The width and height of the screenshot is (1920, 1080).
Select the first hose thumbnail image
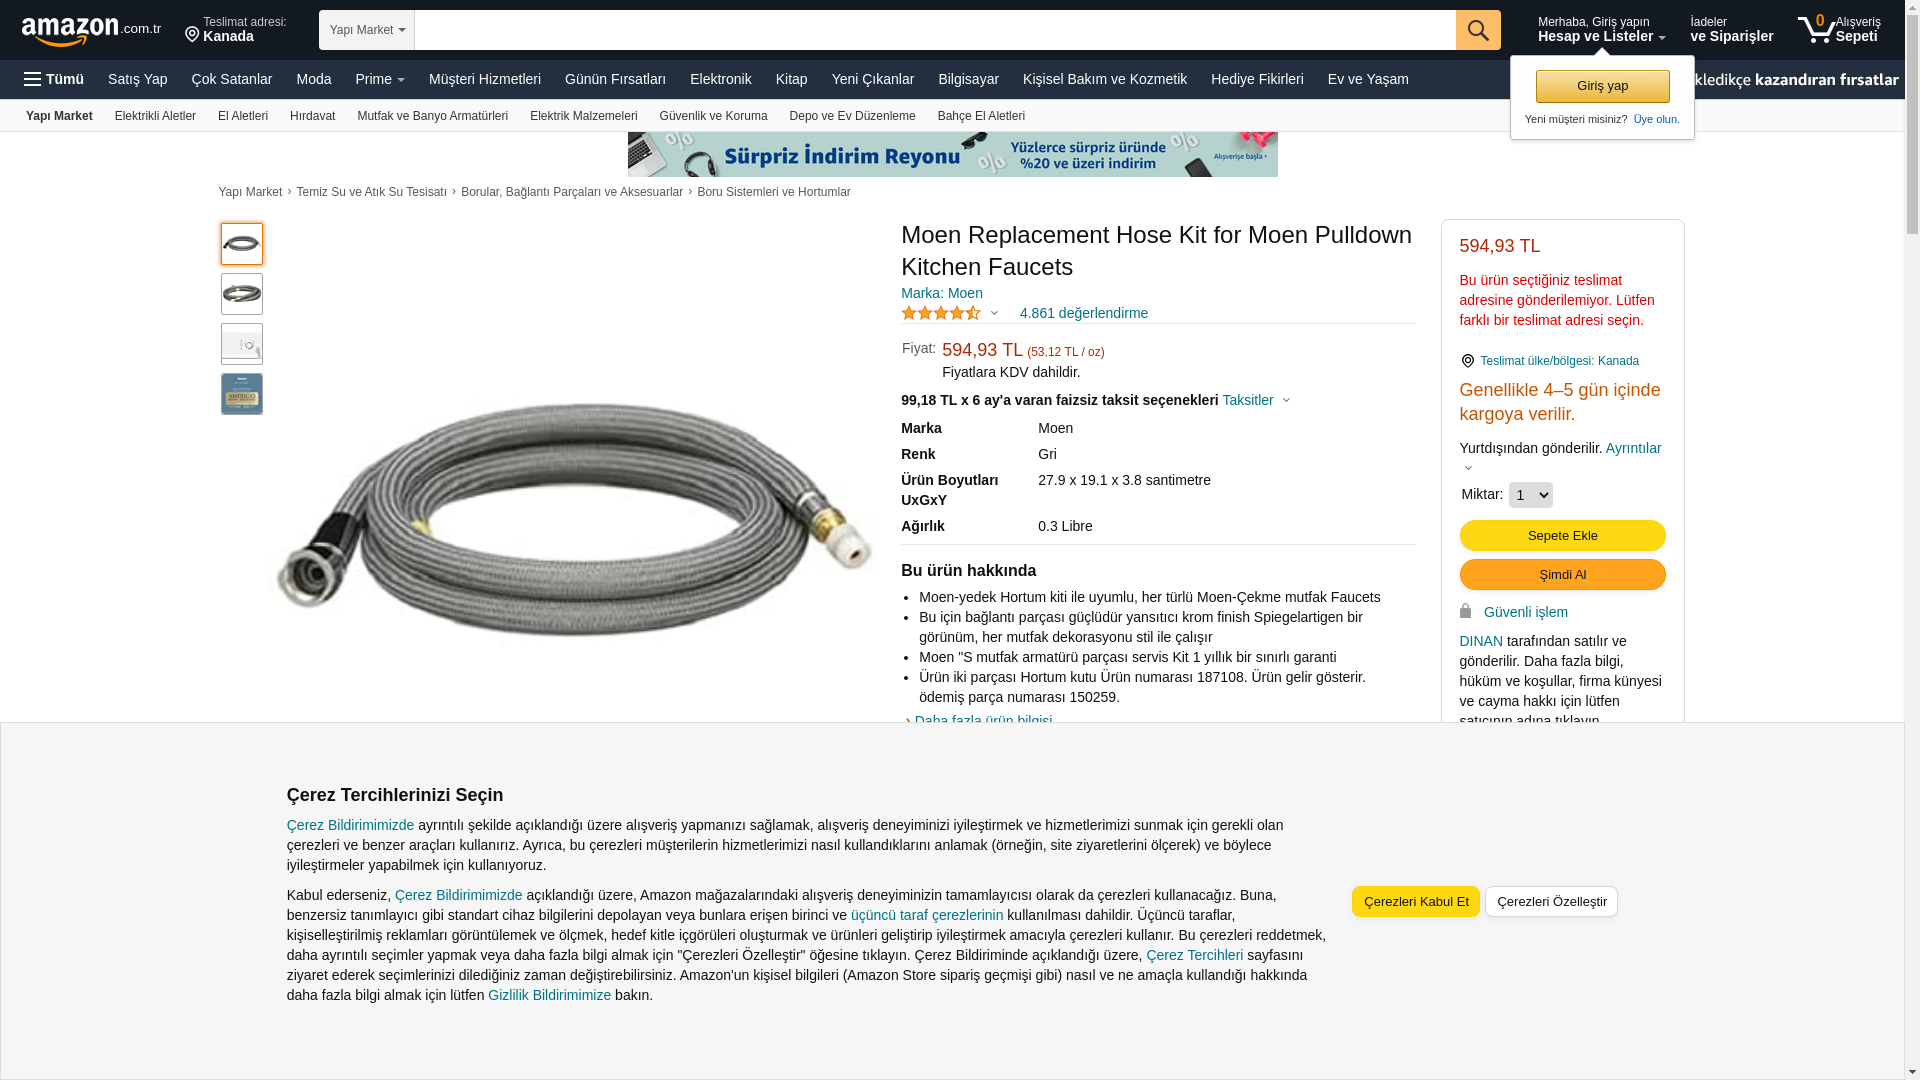242,244
